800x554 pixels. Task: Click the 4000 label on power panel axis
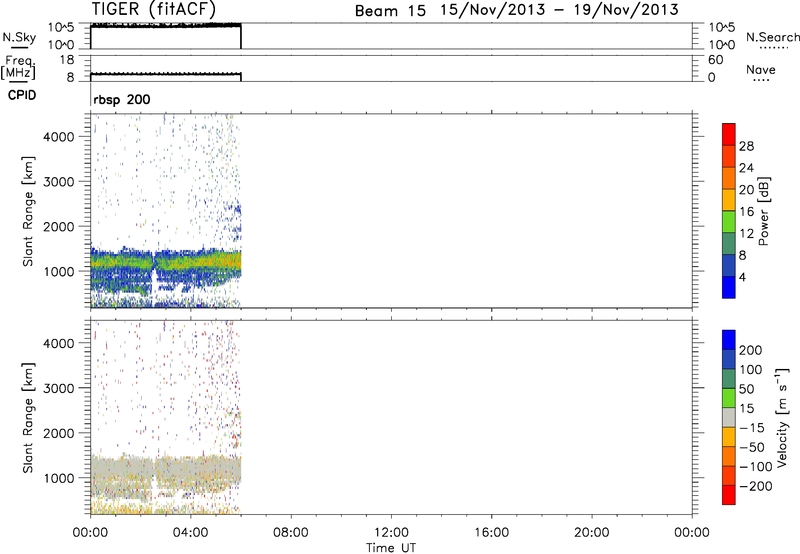coord(58,137)
